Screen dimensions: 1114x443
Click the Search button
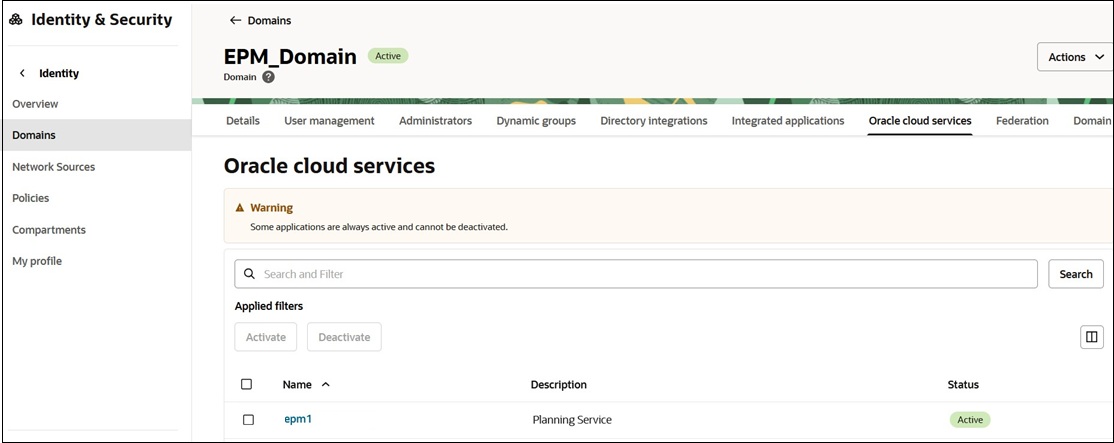coord(1076,274)
